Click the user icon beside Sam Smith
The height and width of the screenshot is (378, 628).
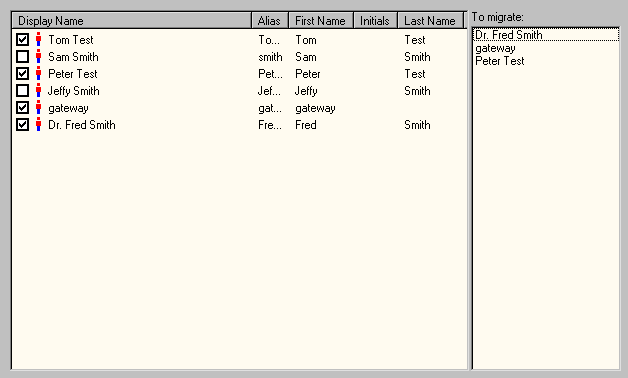38,56
